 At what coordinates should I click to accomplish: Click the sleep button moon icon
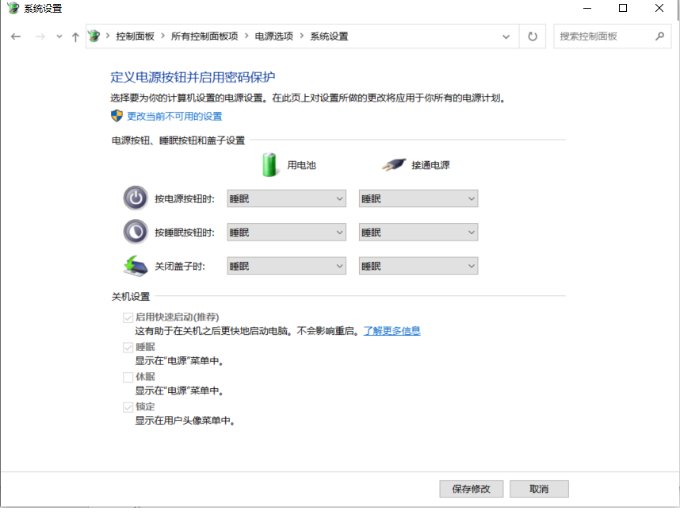(135, 232)
